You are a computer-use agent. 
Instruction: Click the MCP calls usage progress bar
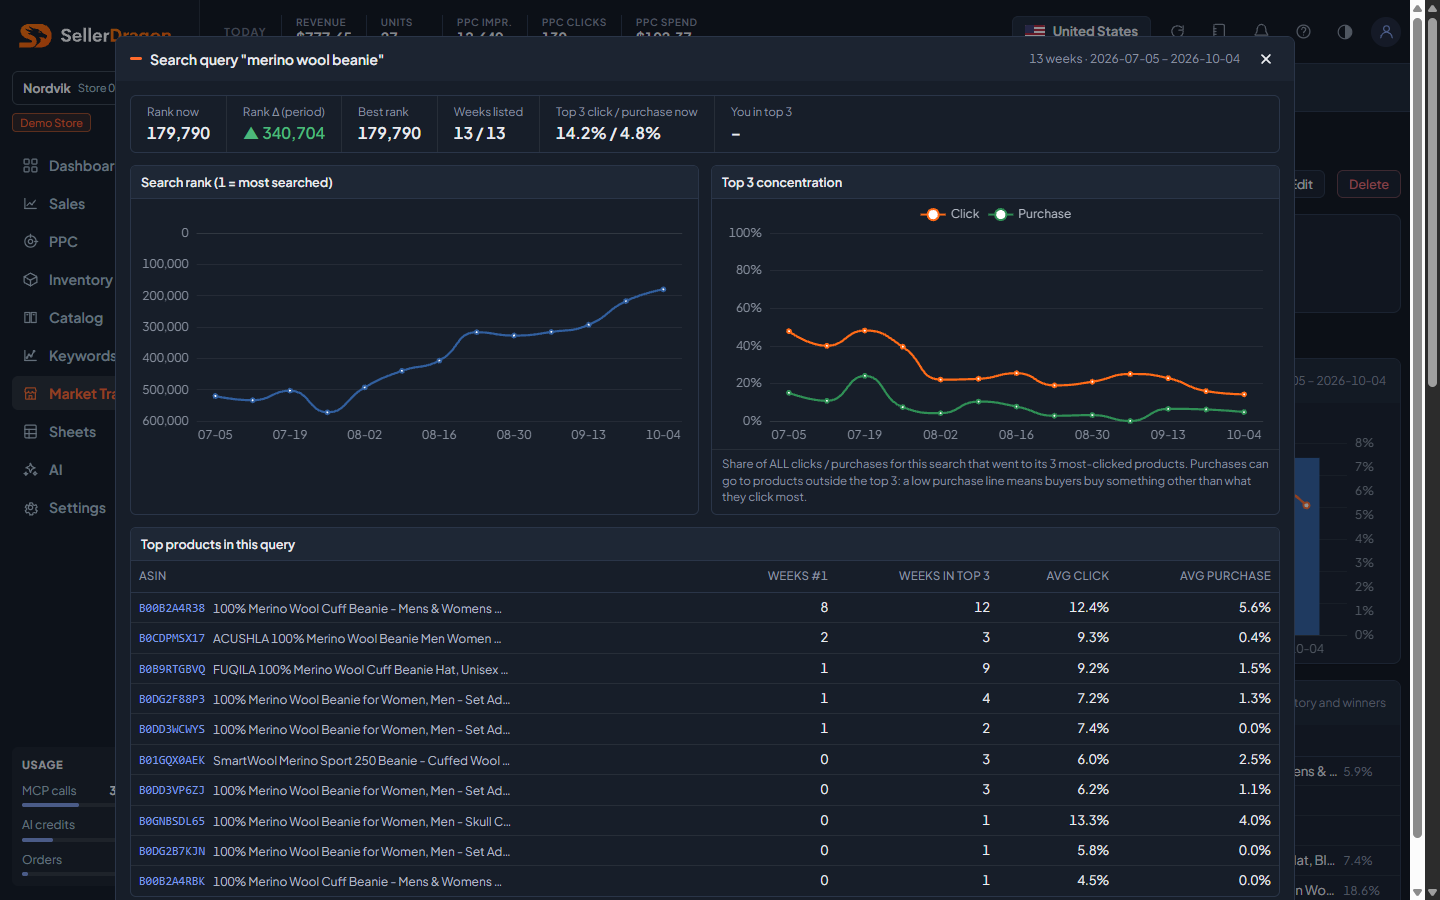tap(68, 805)
